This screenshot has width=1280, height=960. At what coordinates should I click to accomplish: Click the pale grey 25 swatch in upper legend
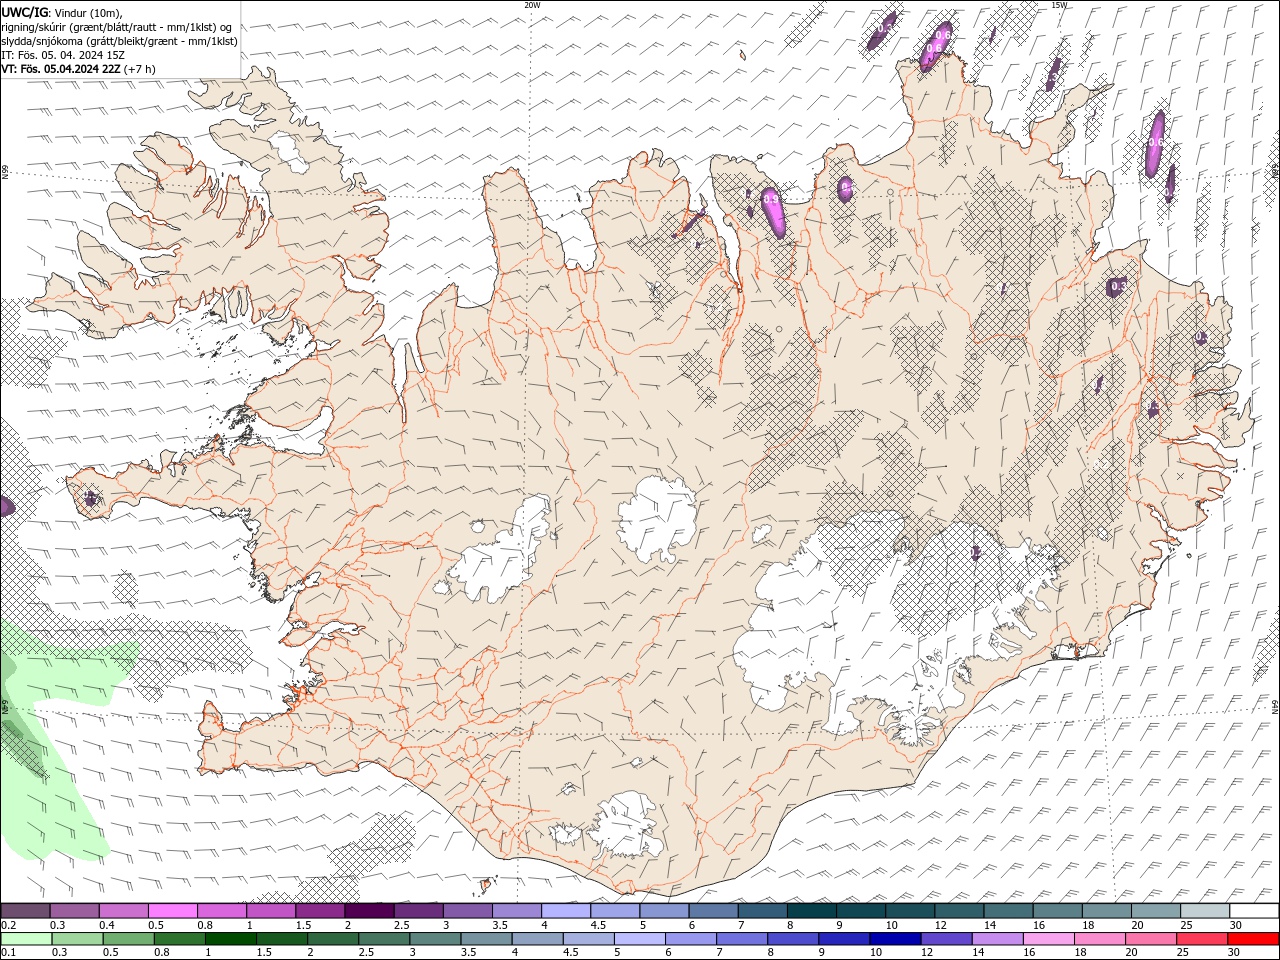[x=1204, y=911]
